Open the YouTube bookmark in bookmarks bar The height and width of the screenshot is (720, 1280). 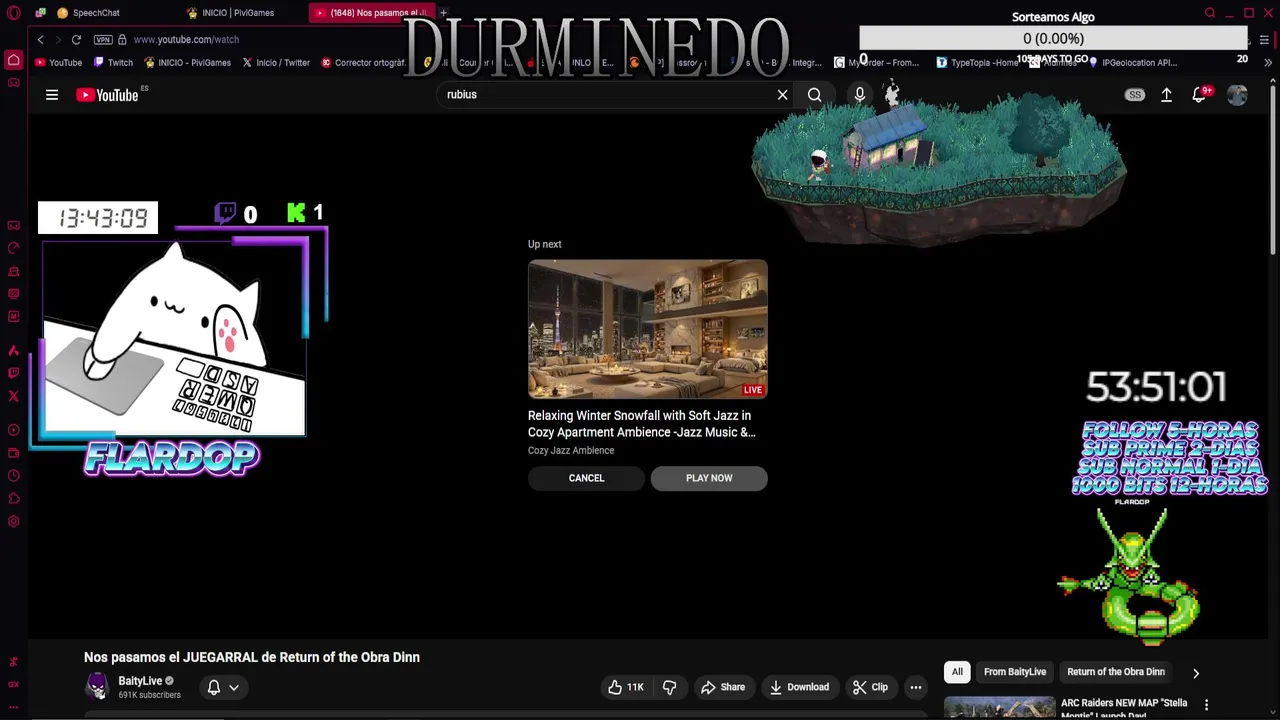coord(58,62)
